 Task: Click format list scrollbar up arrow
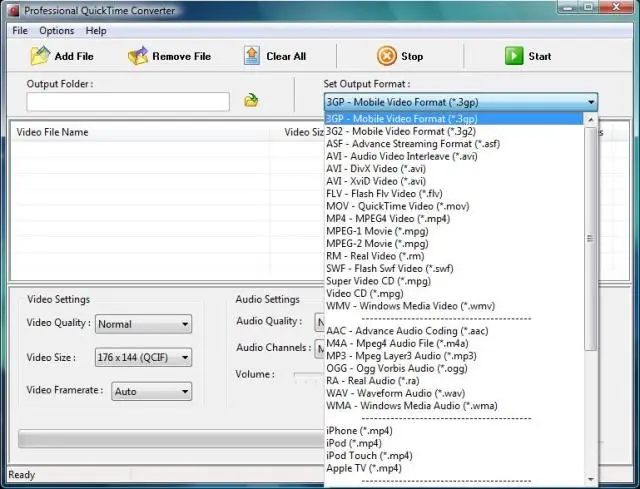point(591,119)
